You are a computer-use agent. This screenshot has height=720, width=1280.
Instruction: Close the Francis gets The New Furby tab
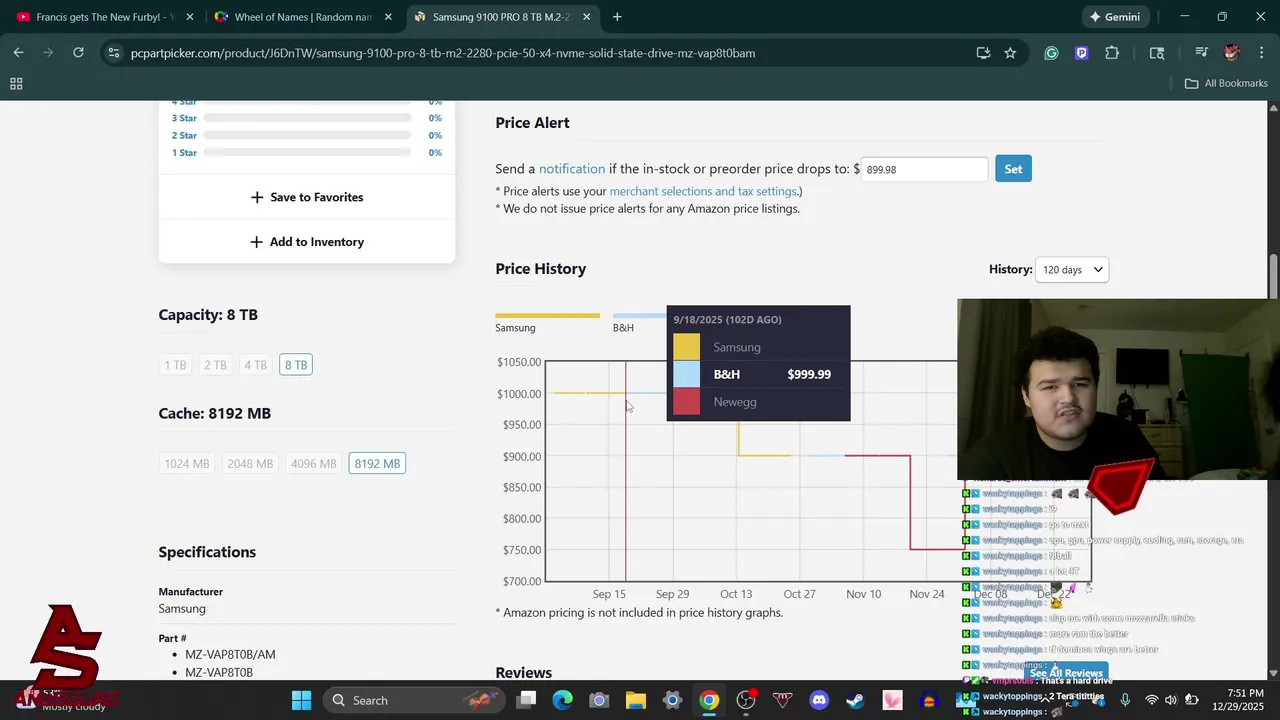click(190, 17)
